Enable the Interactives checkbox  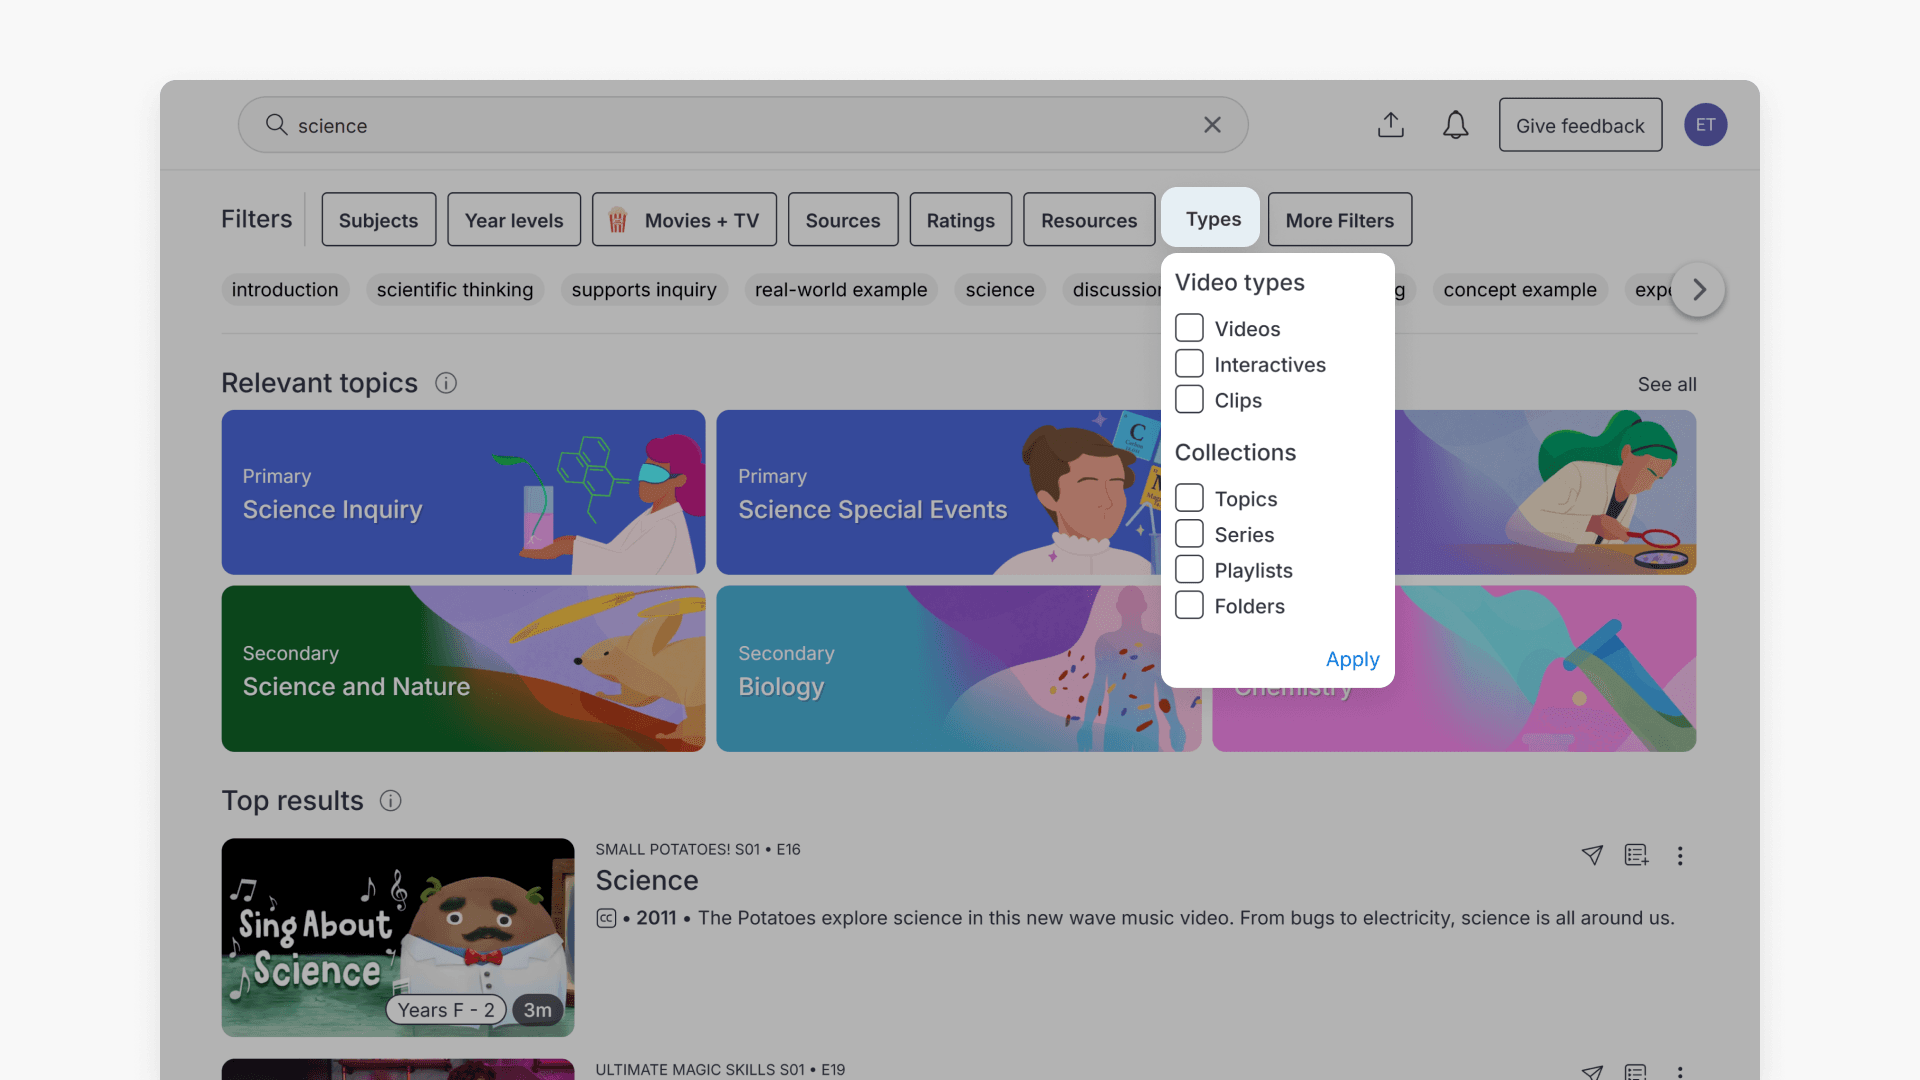pyautogui.click(x=1189, y=364)
